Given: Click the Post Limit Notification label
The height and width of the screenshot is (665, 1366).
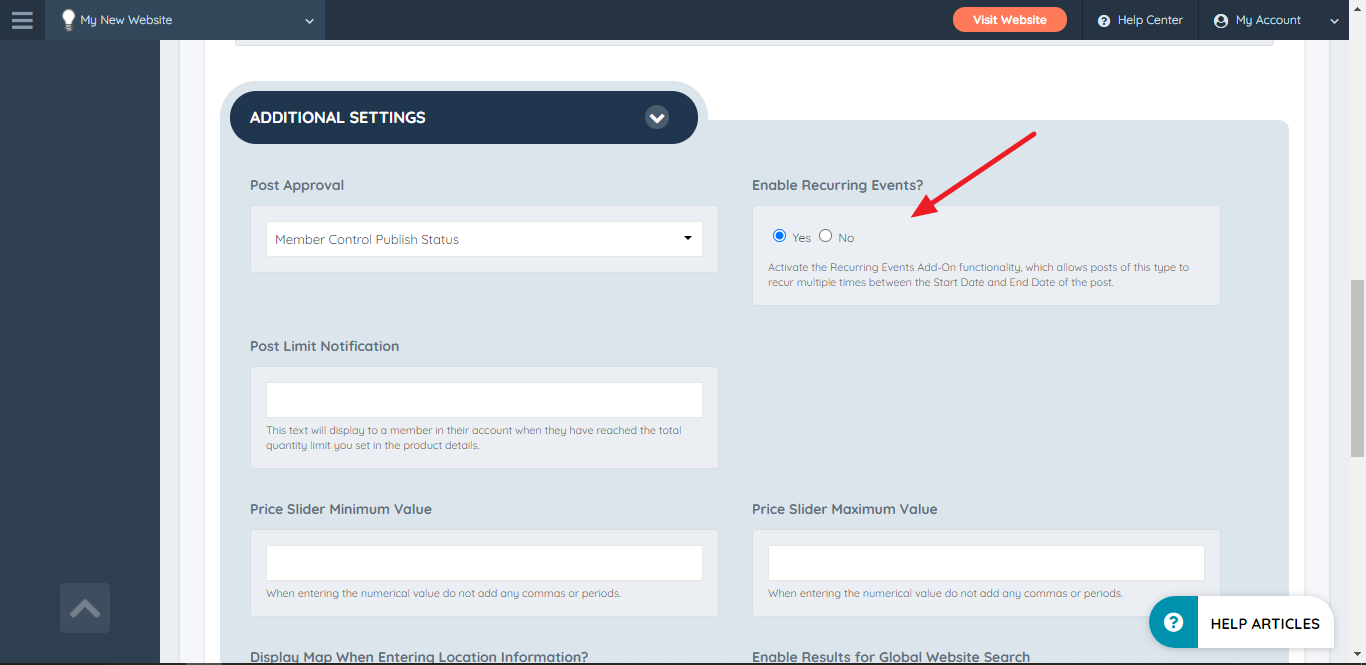Looking at the screenshot, I should (x=324, y=346).
